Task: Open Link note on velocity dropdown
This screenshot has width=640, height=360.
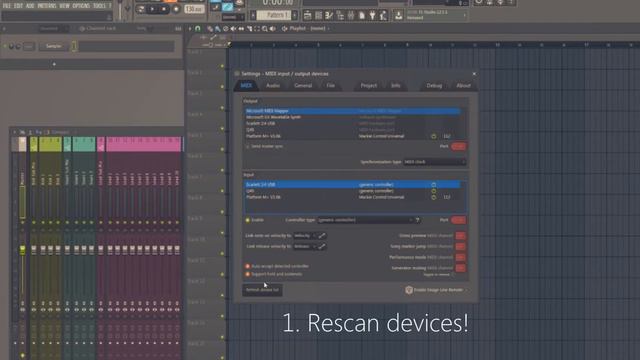Action: (304, 236)
